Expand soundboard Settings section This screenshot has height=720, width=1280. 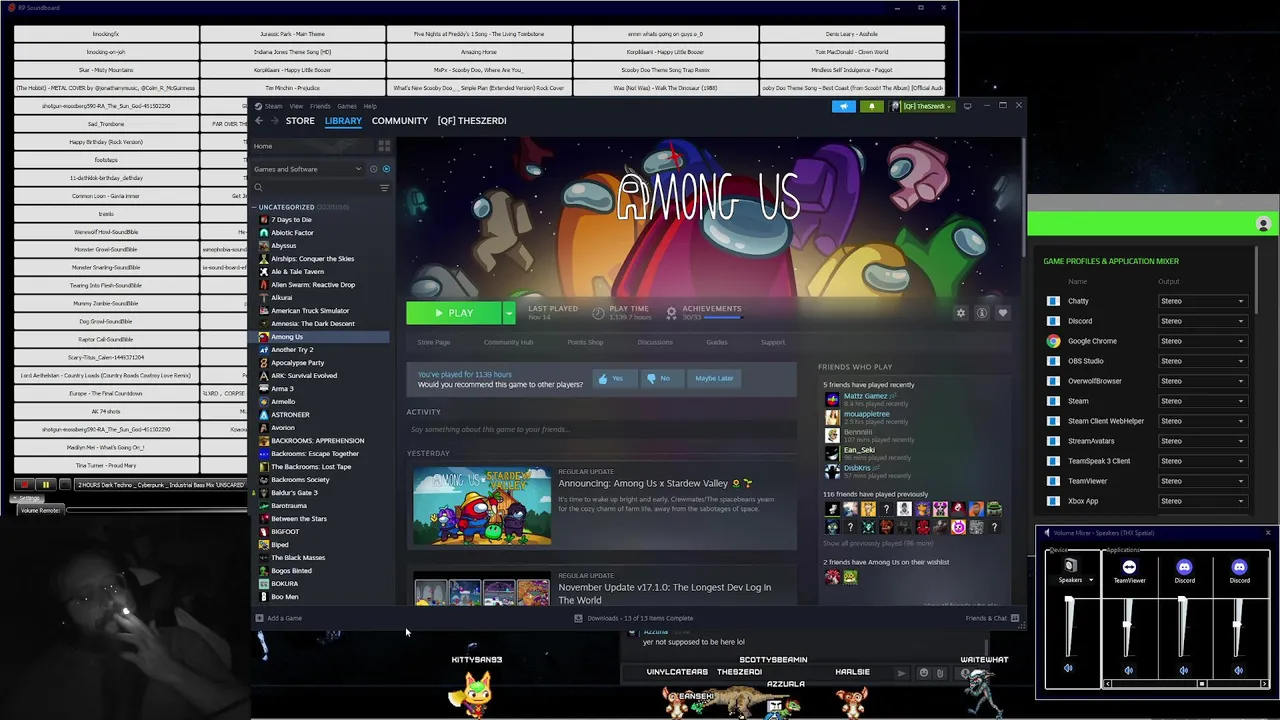[29, 498]
